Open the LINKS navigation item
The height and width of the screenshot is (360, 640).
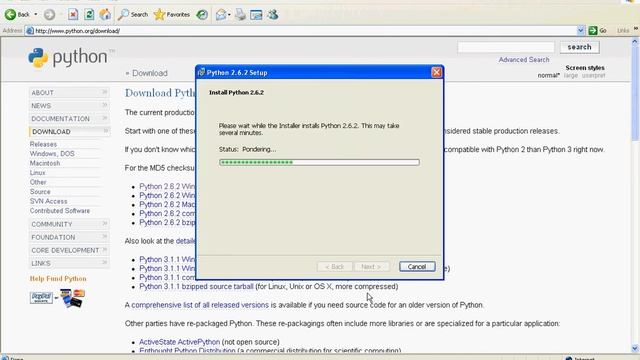pos(69,263)
